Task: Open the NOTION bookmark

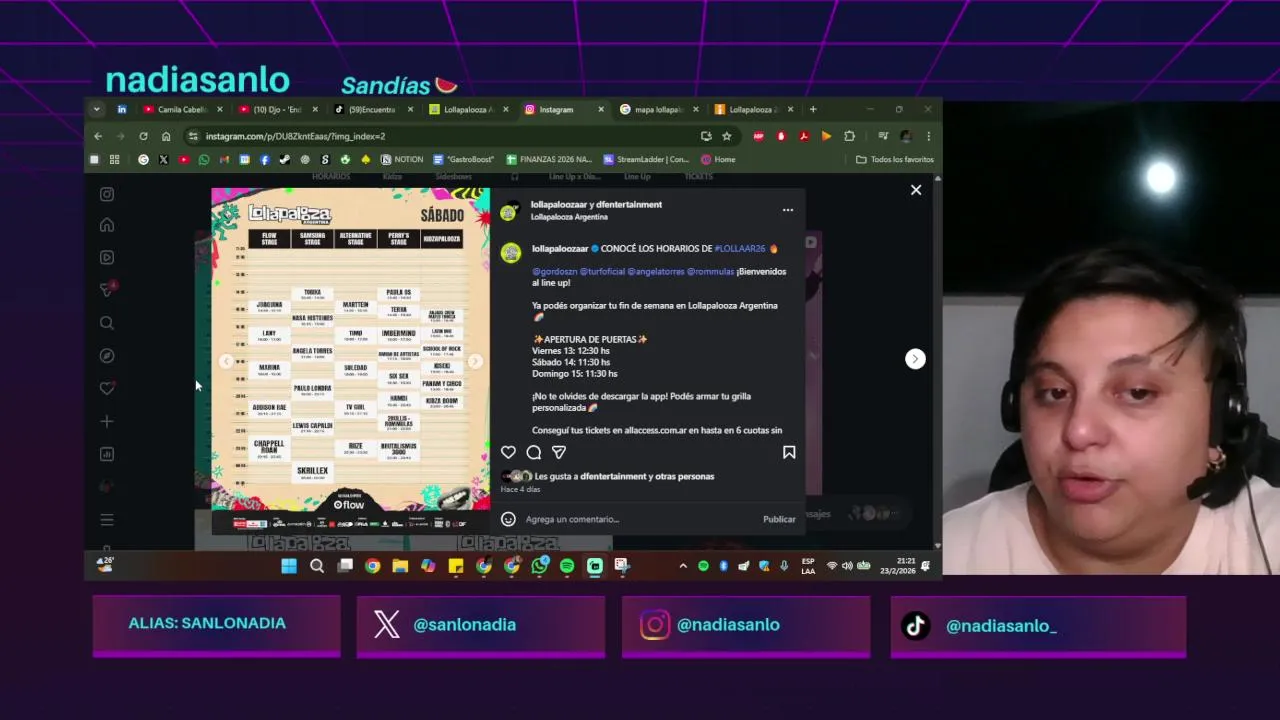Action: coord(402,159)
